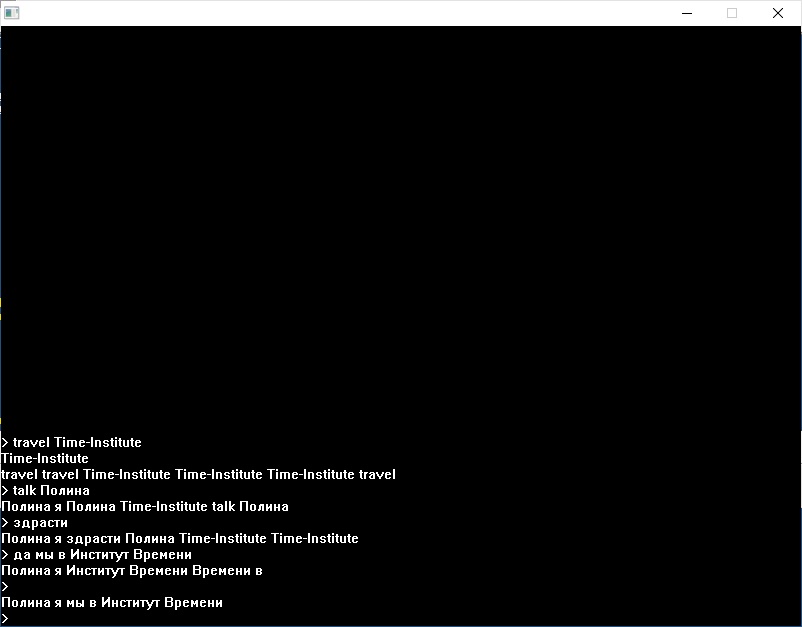Focus the bottom-most '>' input prompt
Screen dimensions: 802x627
pyautogui.click(x=5, y=618)
